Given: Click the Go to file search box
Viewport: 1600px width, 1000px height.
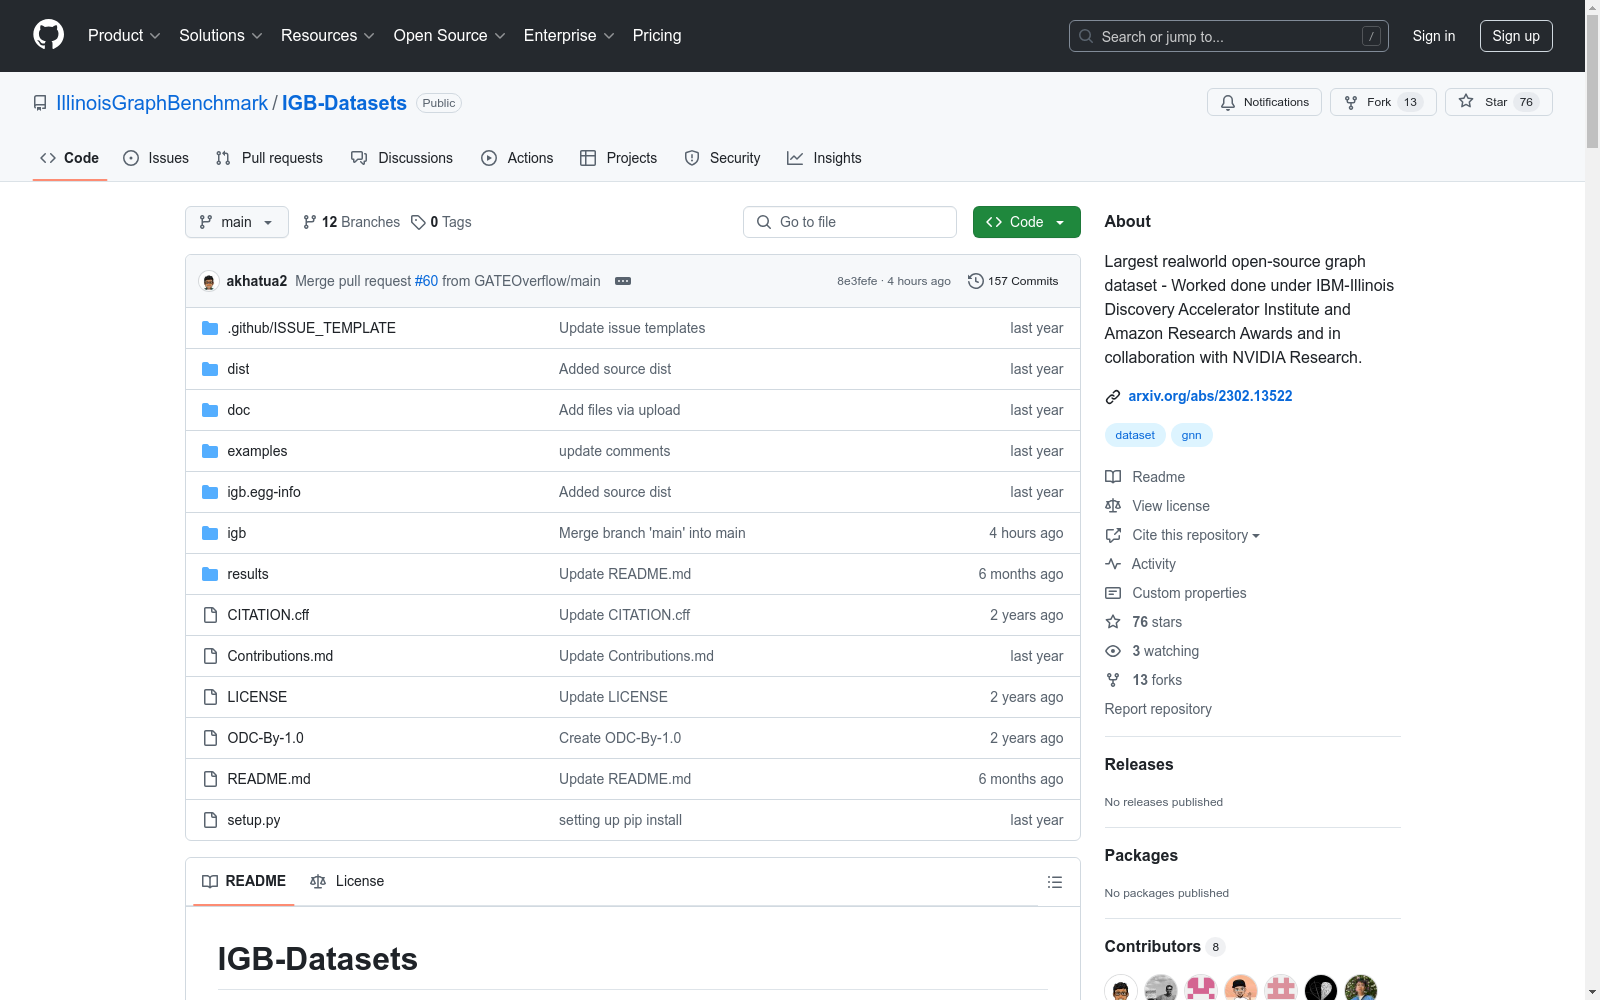Looking at the screenshot, I should [x=850, y=222].
